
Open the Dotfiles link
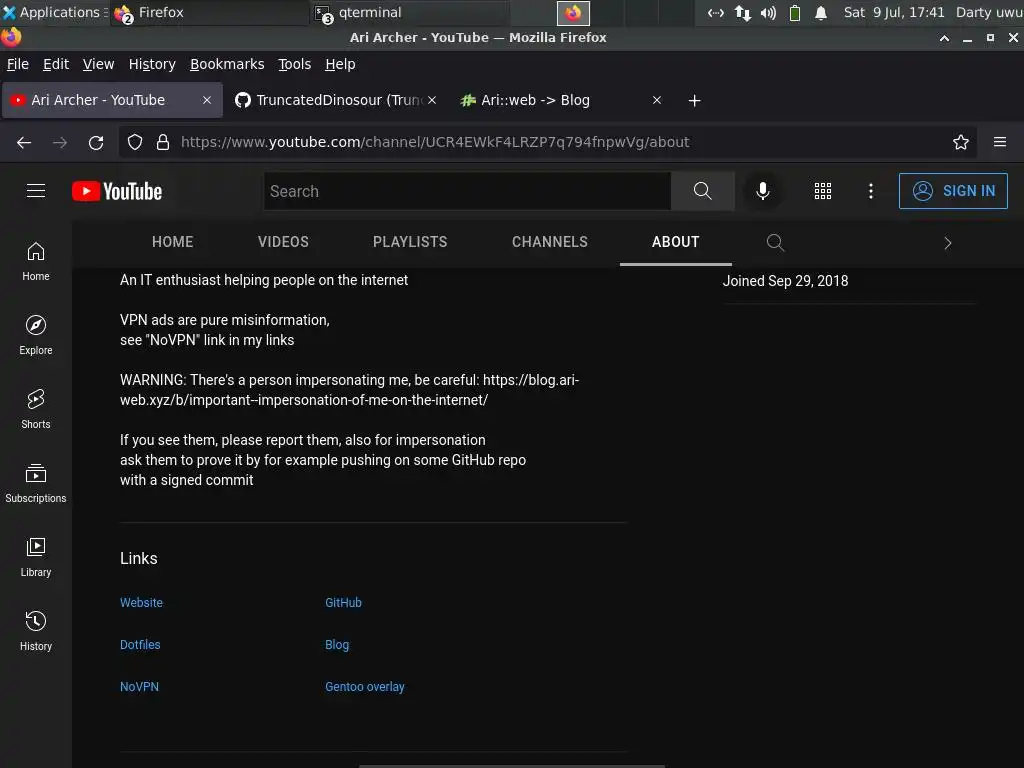point(140,645)
